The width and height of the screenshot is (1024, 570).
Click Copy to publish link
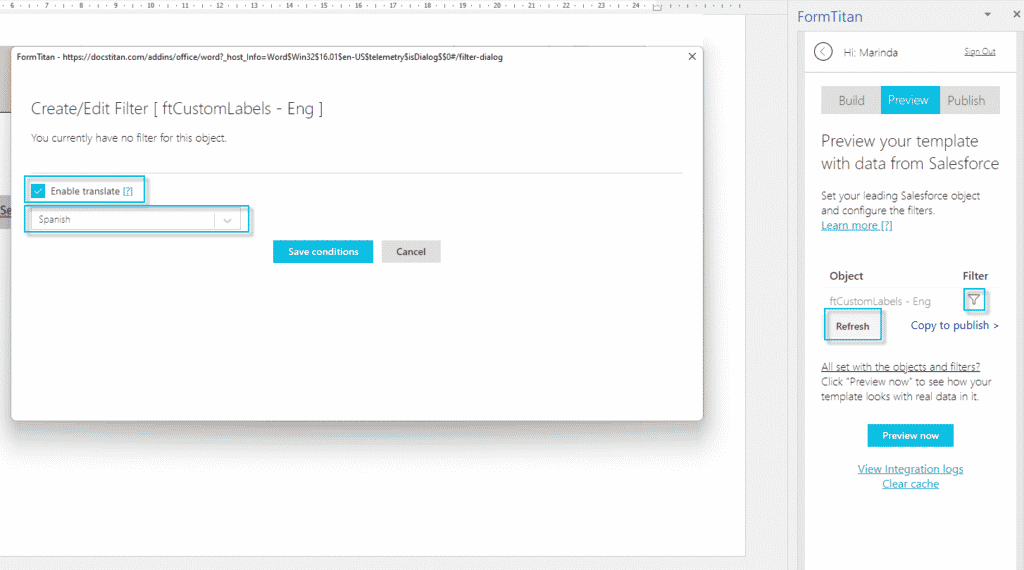954,325
